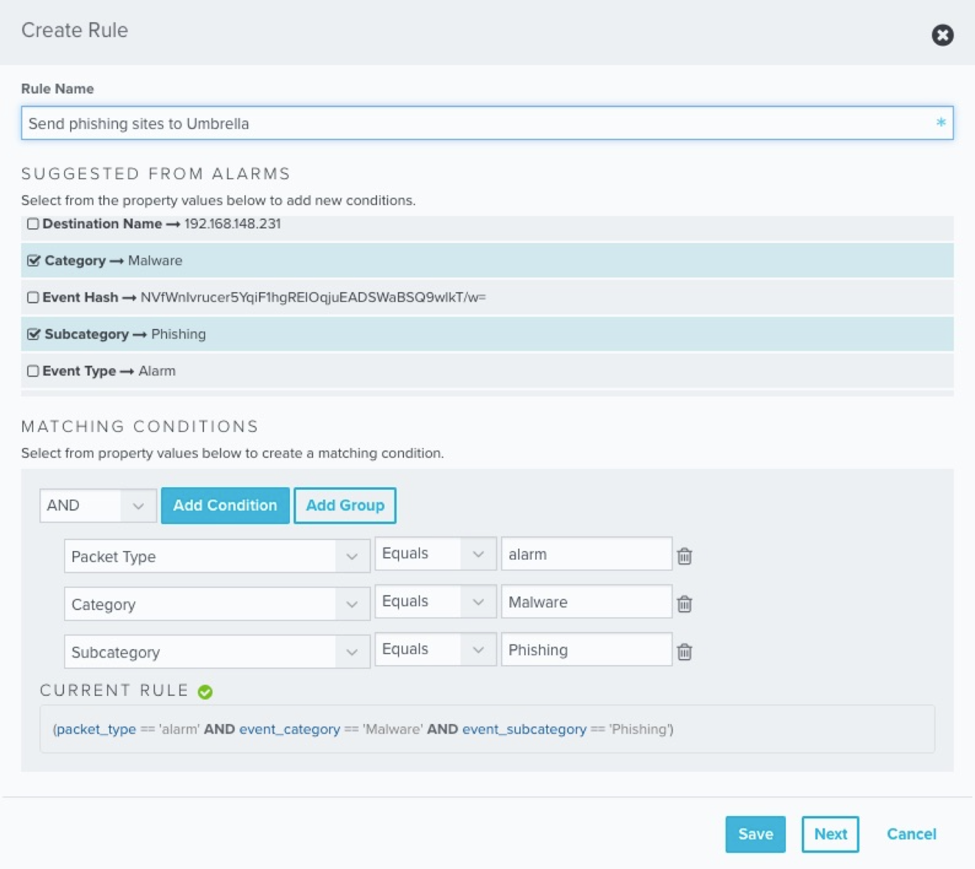The image size is (975, 869).
Task: Click Next to proceed
Action: click(x=830, y=833)
